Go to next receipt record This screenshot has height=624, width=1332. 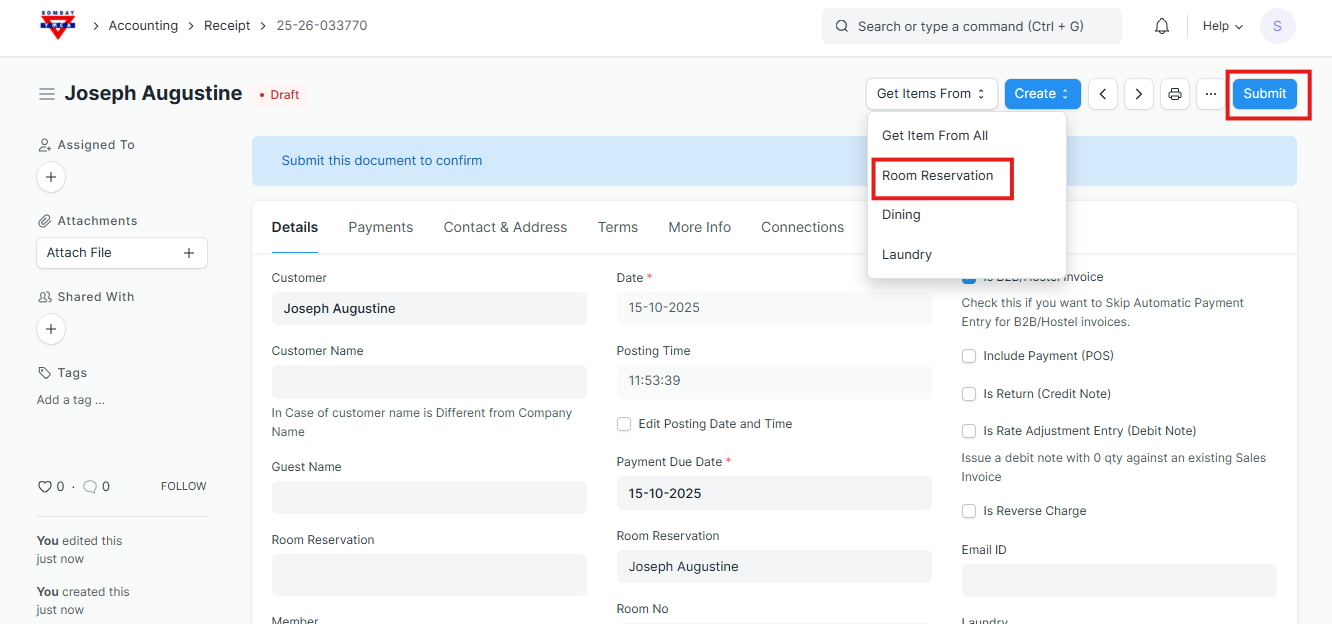pos(1138,94)
